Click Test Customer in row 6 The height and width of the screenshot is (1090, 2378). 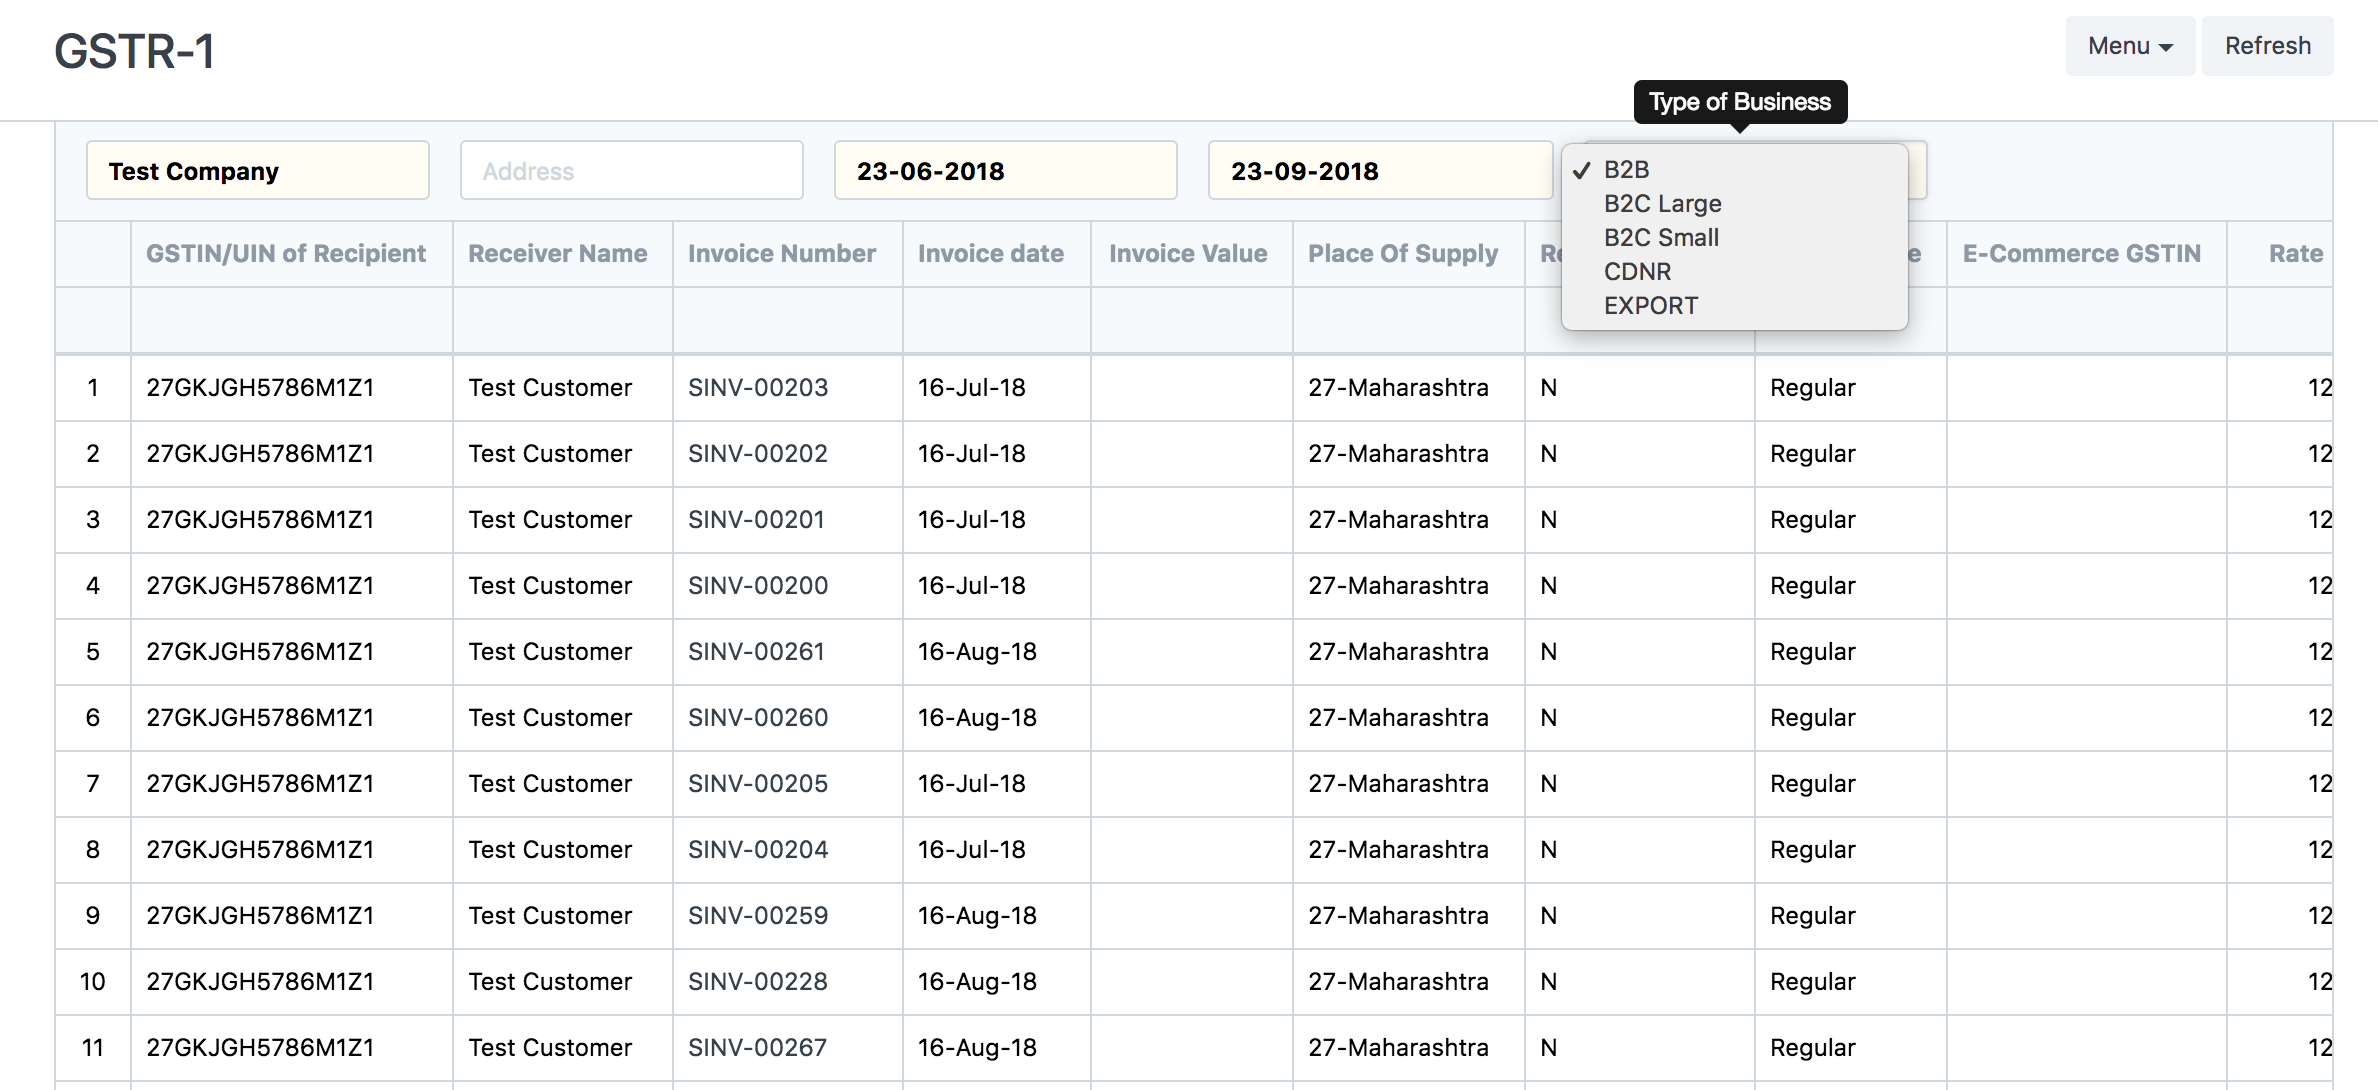coord(550,718)
